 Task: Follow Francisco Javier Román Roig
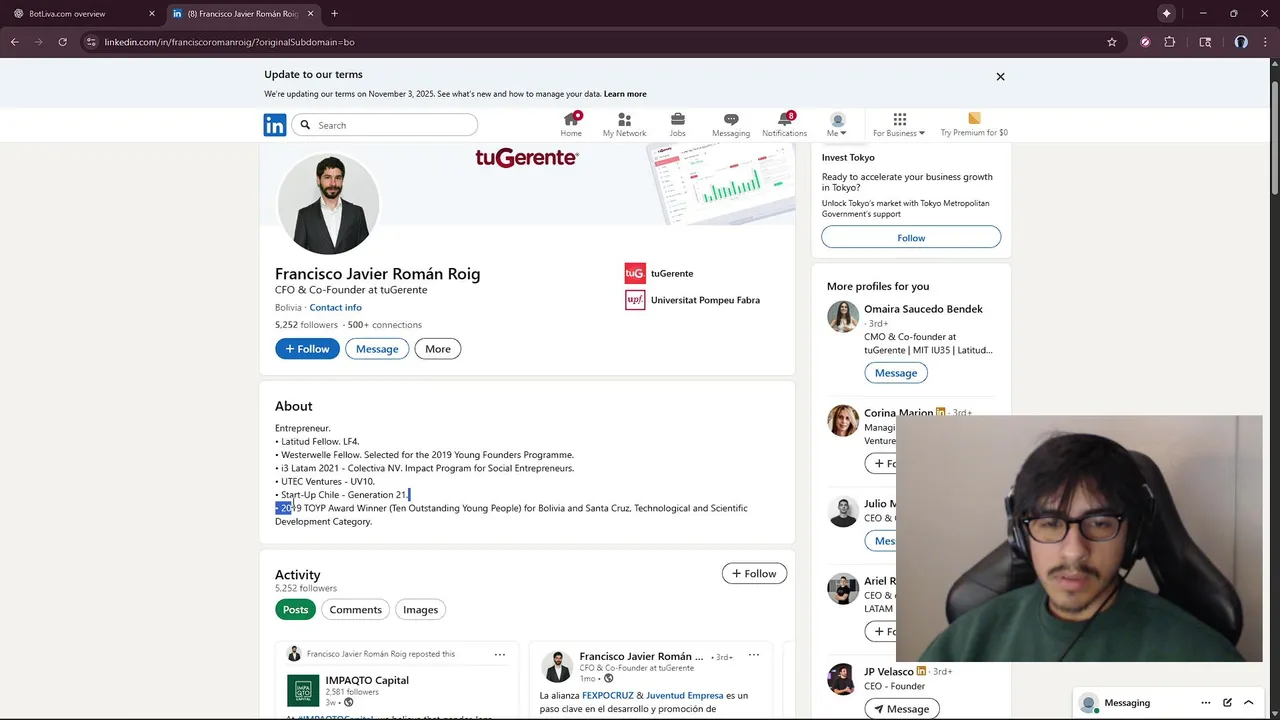[x=307, y=349]
